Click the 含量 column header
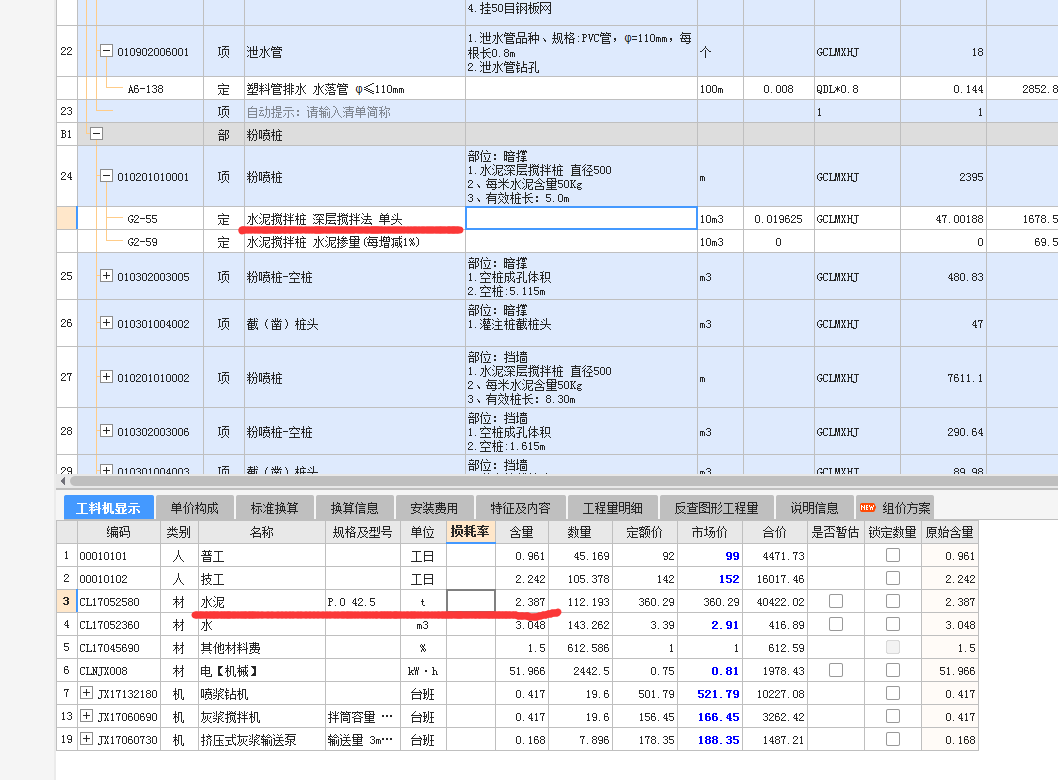This screenshot has width=1058, height=780. (x=522, y=532)
